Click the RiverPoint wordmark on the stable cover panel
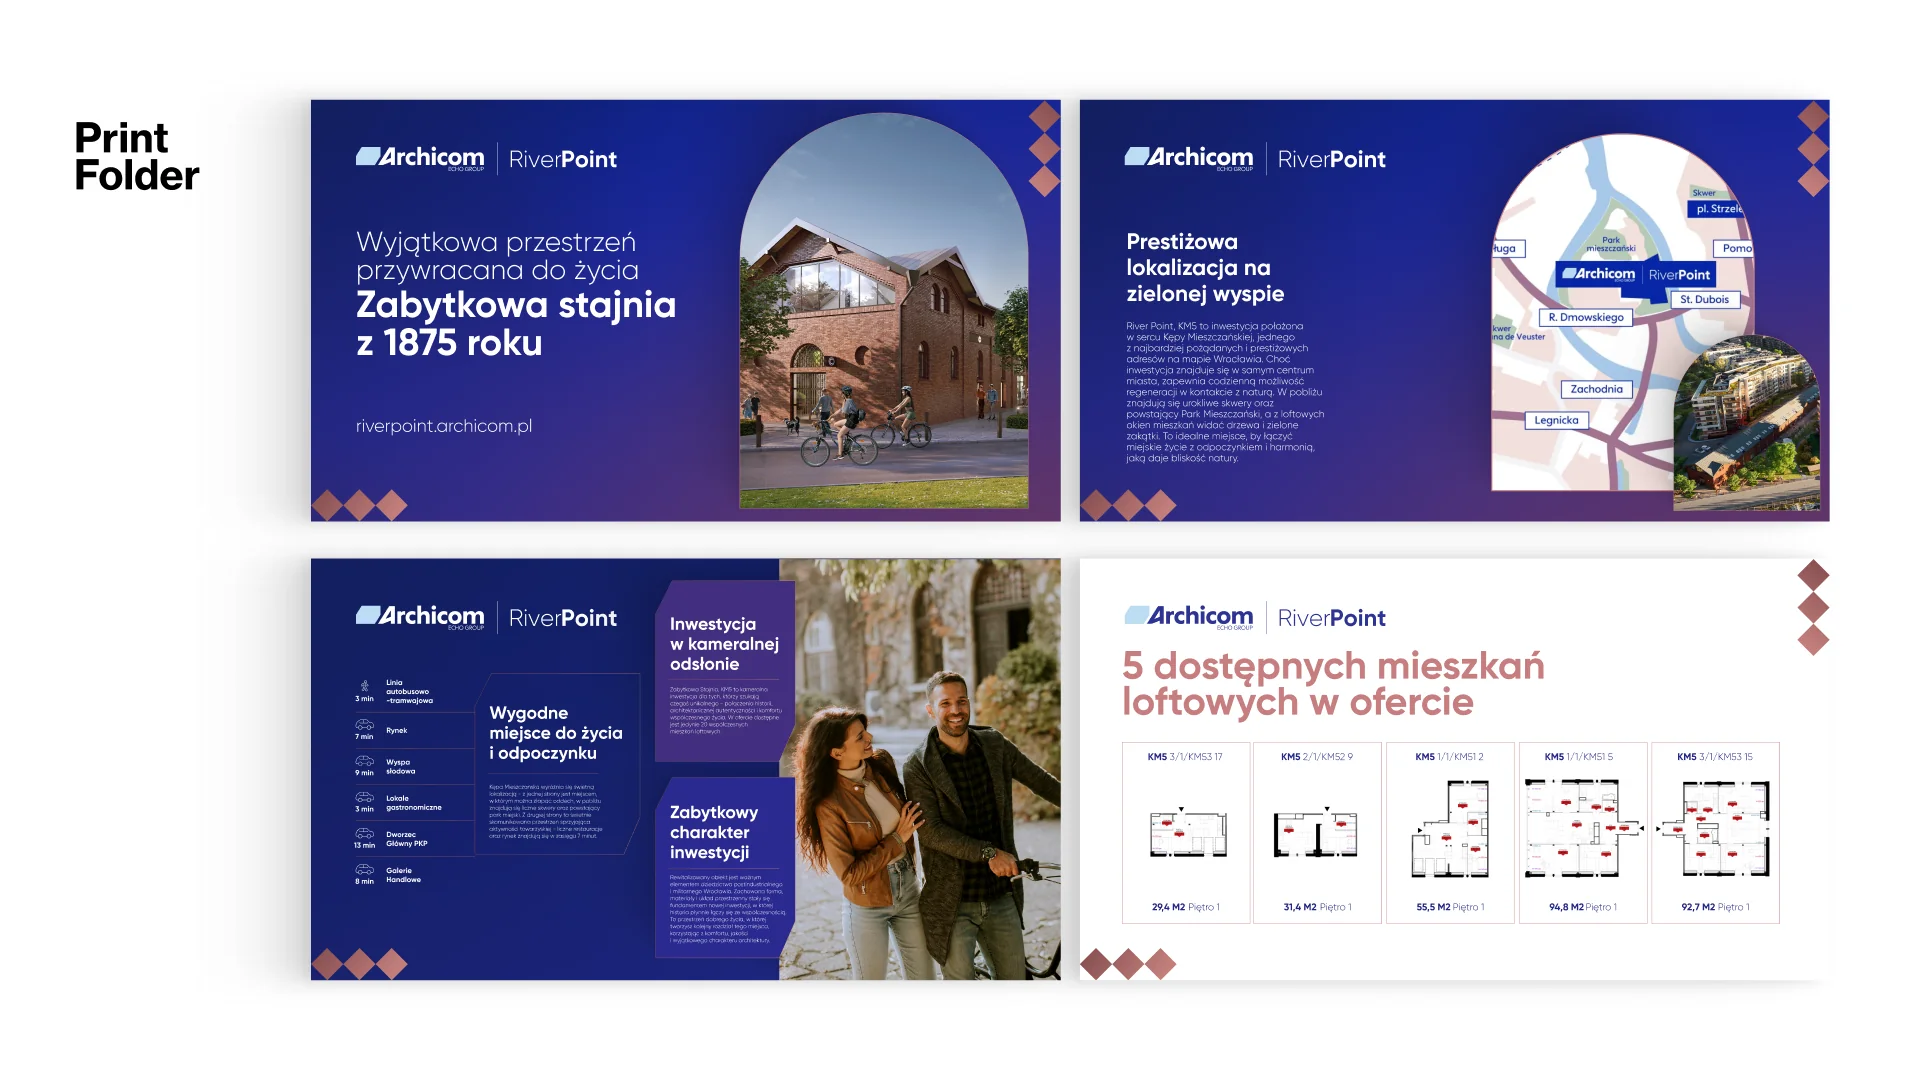The width and height of the screenshot is (1920, 1080). click(563, 159)
